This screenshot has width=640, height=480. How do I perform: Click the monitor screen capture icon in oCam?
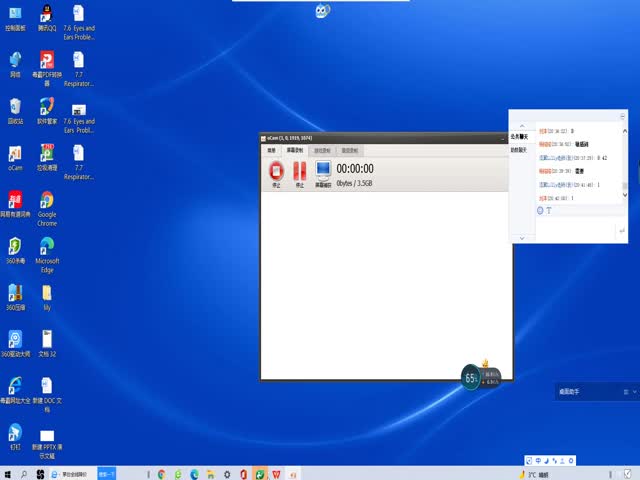point(323,172)
